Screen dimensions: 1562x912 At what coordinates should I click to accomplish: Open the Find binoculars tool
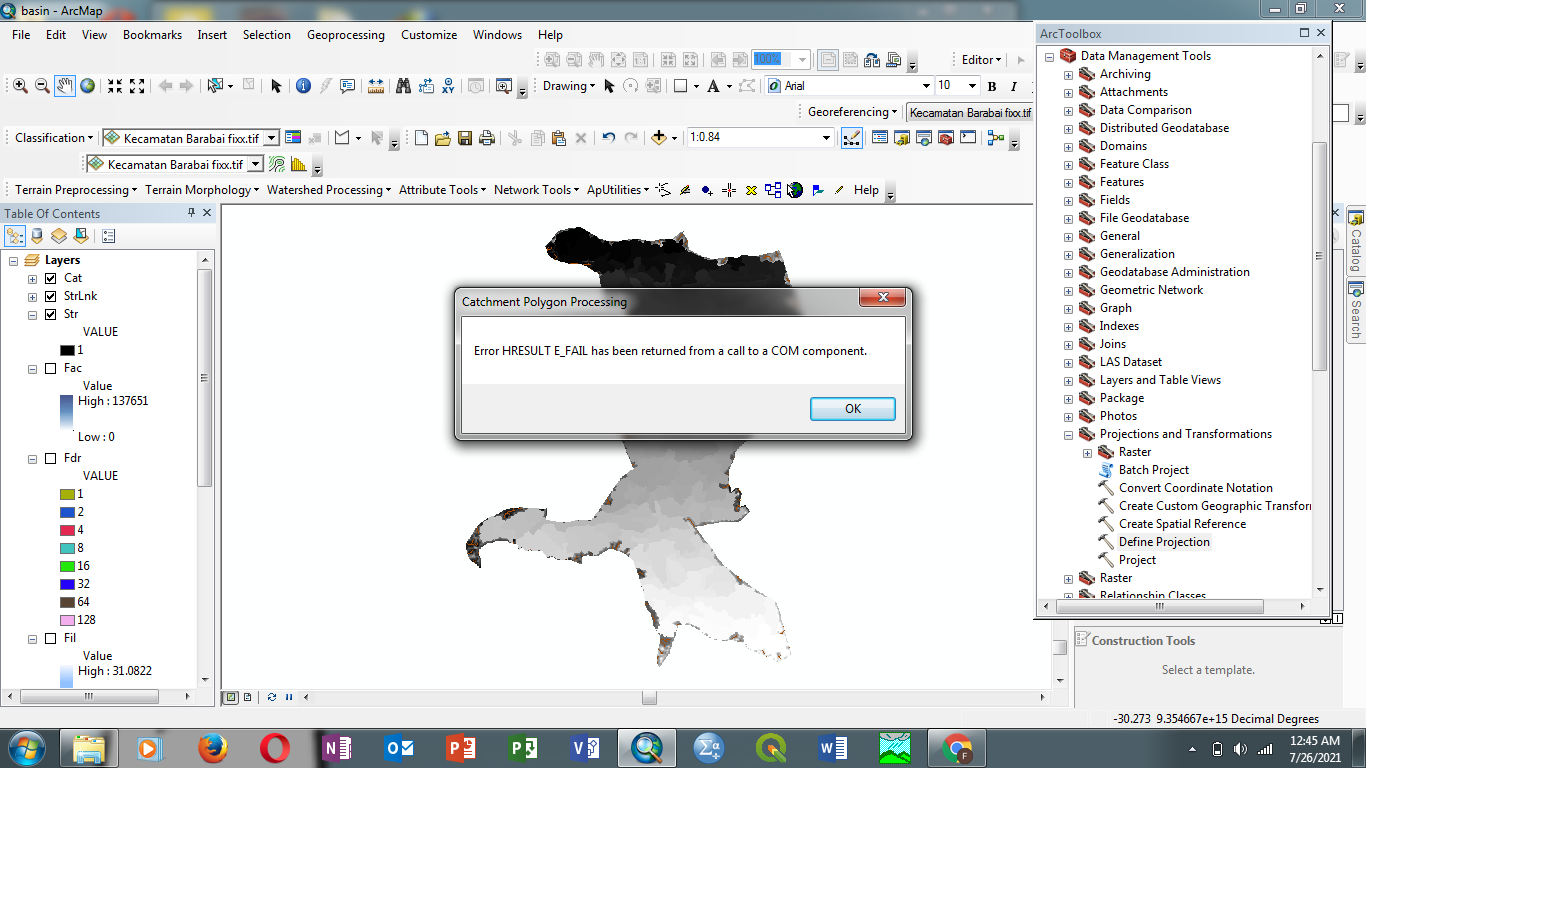click(402, 86)
